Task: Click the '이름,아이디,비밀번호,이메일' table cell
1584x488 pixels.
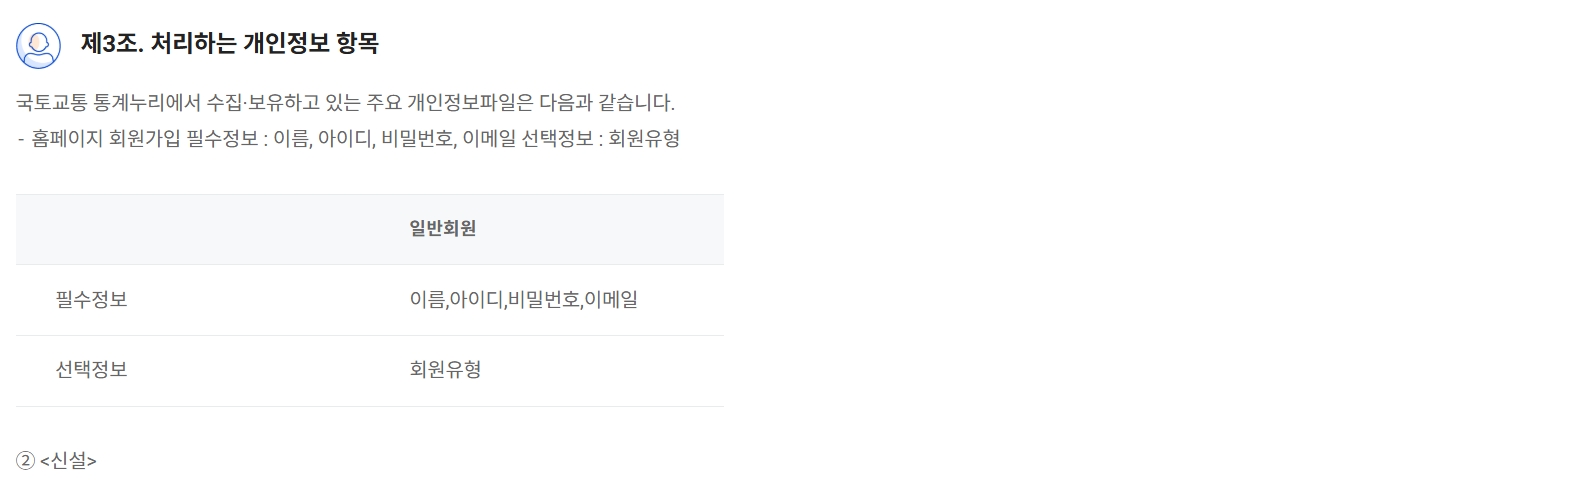Action: 524,299
